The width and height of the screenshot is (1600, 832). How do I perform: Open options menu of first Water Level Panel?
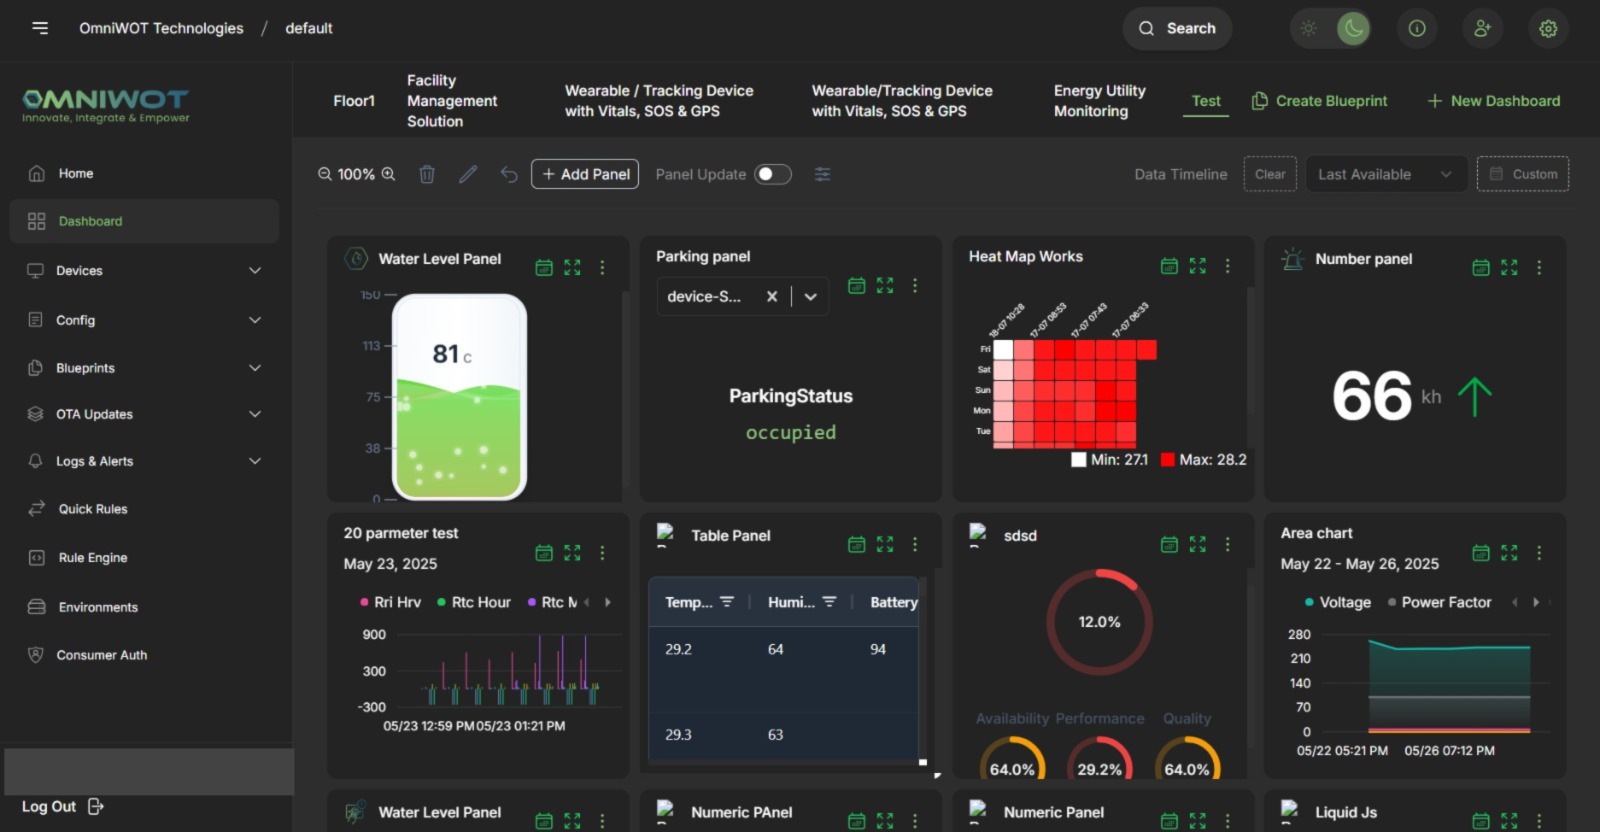602,267
